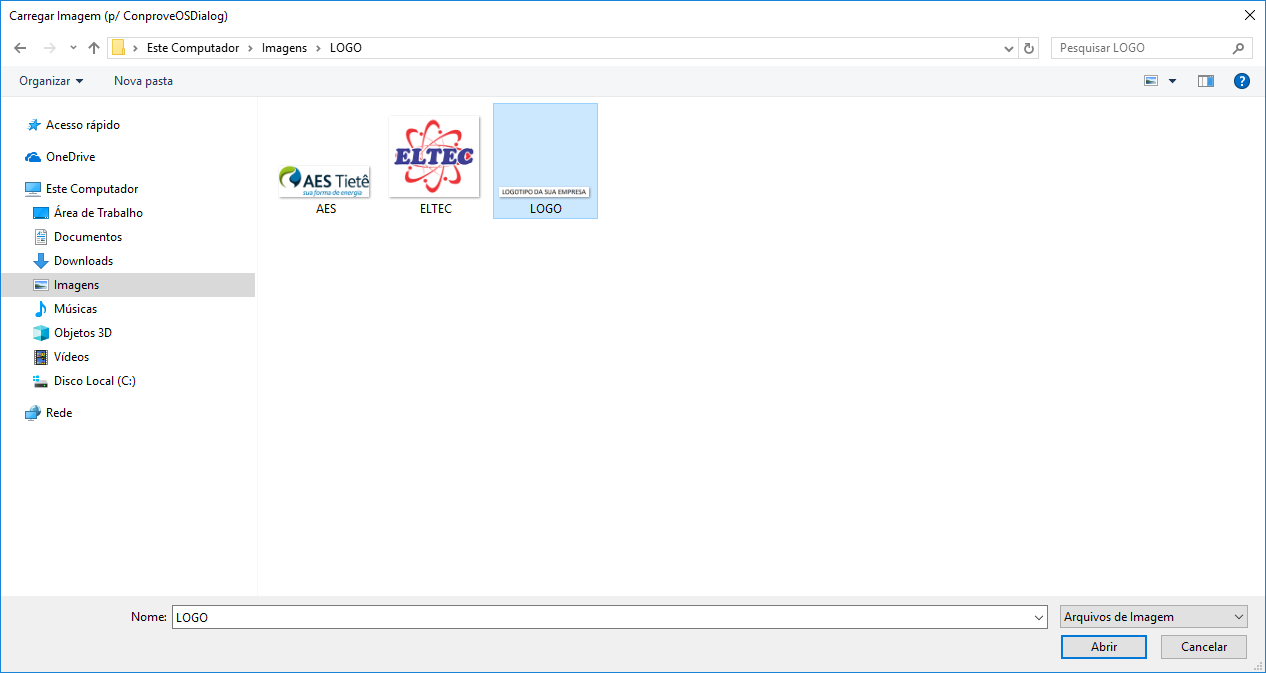The image size is (1266, 673).
Task: Create a folder with Nova pasta
Action: click(x=143, y=81)
